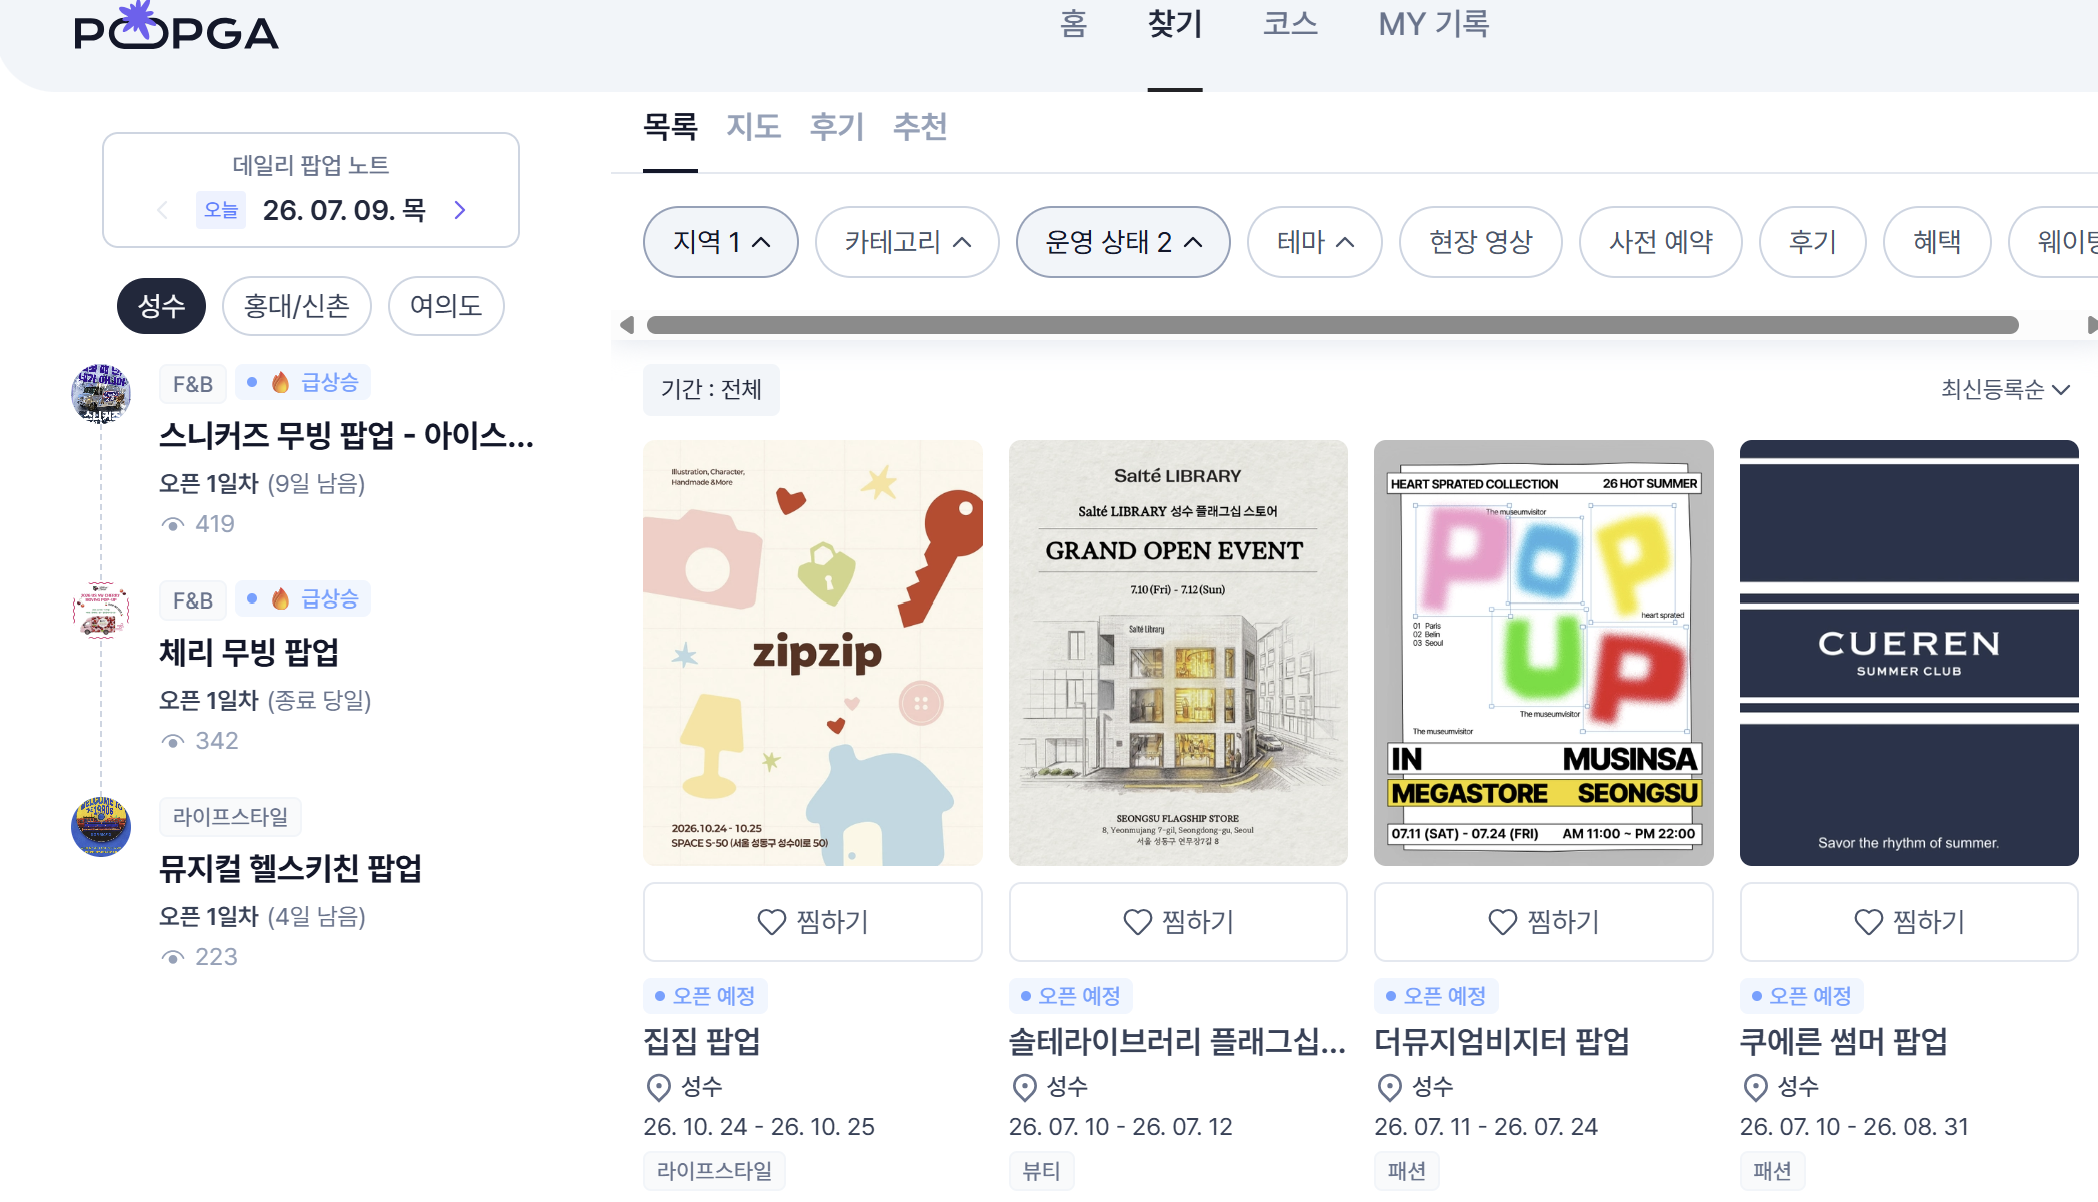The width and height of the screenshot is (2098, 1202).
Task: Go to next day in daily popup note
Action: [x=460, y=210]
